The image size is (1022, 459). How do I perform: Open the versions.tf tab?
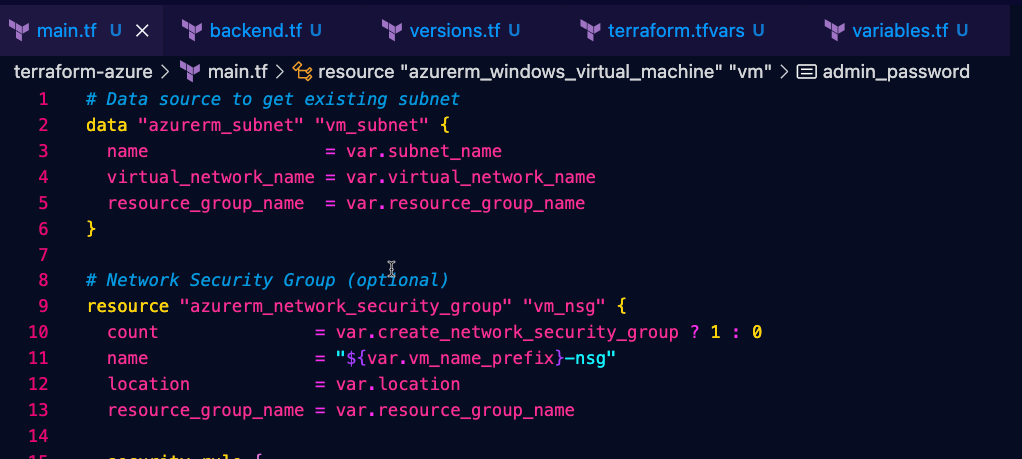[464, 30]
